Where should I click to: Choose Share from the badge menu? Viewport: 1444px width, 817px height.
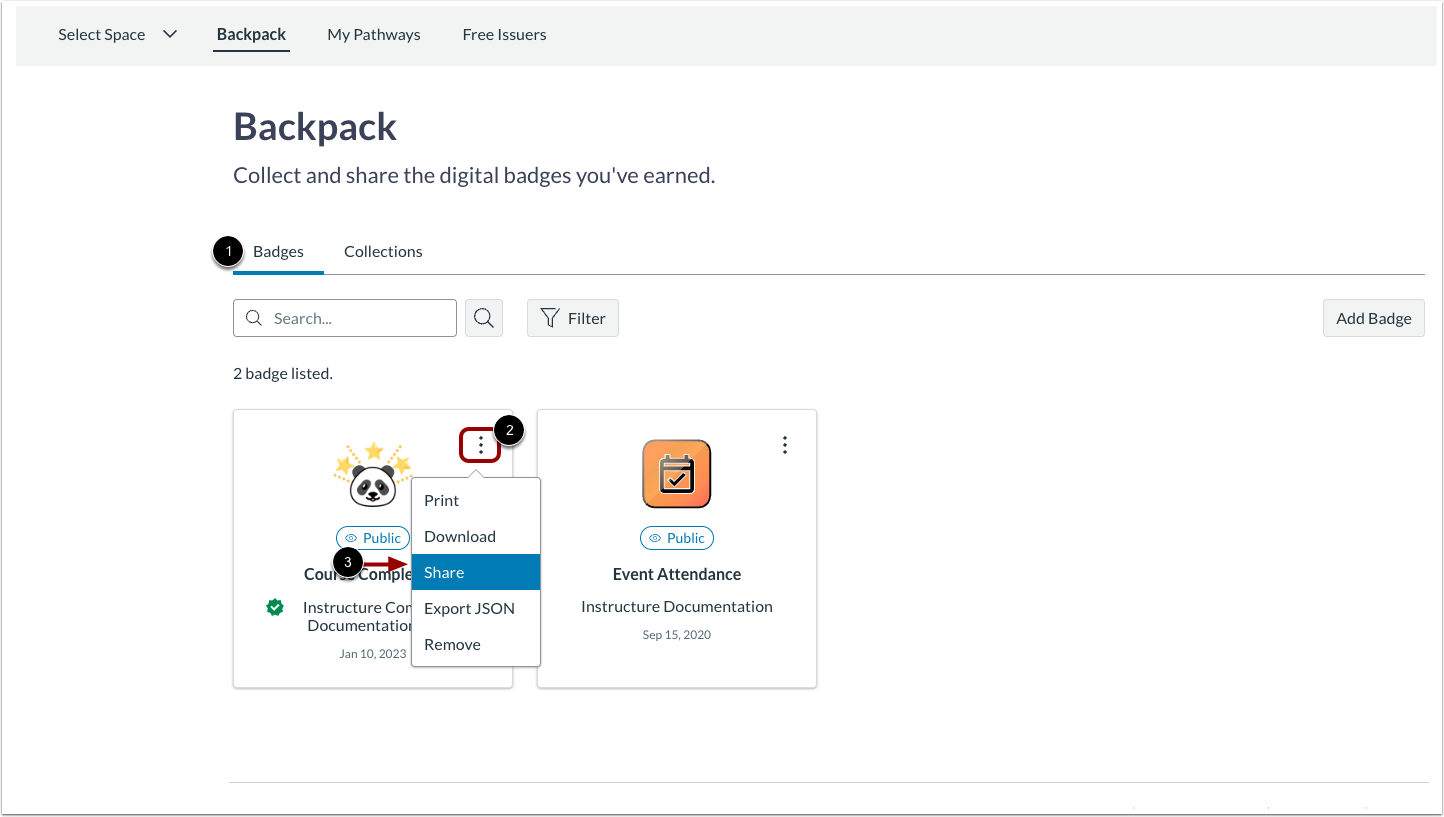[x=476, y=572]
